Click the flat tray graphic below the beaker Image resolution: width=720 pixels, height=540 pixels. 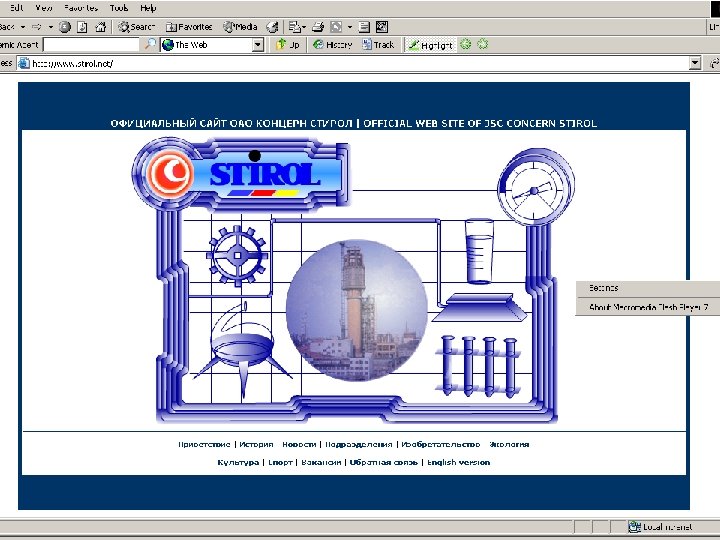(x=479, y=308)
